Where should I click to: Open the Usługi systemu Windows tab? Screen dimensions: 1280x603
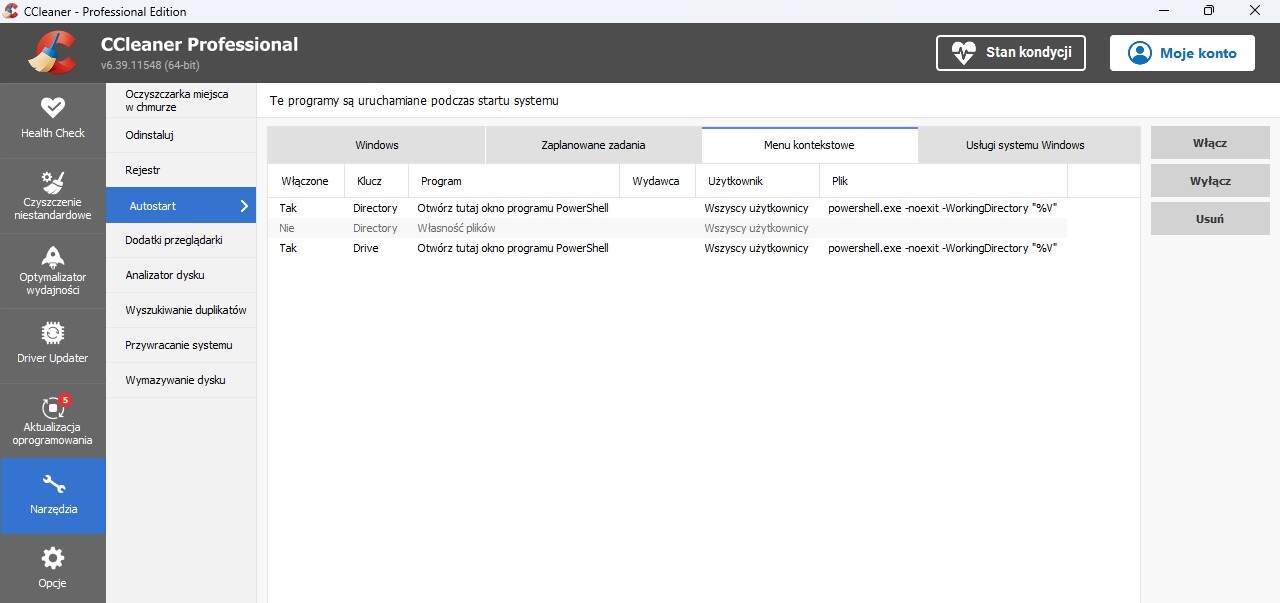[1025, 145]
